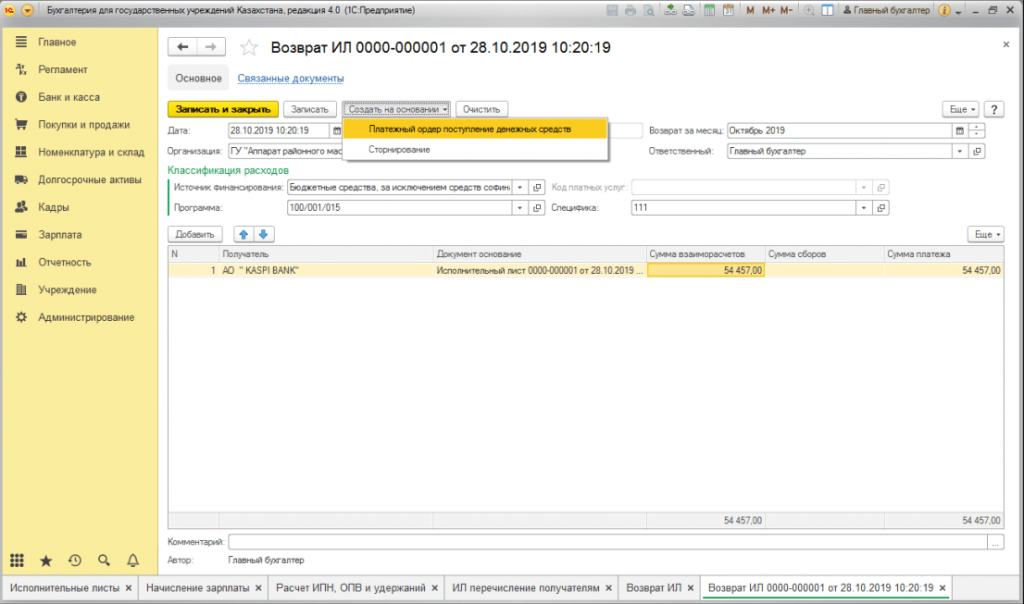Viewport: 1024px width, 604px height.
Task: Switch to the Начисление зарплаты tab
Action: coord(198,588)
